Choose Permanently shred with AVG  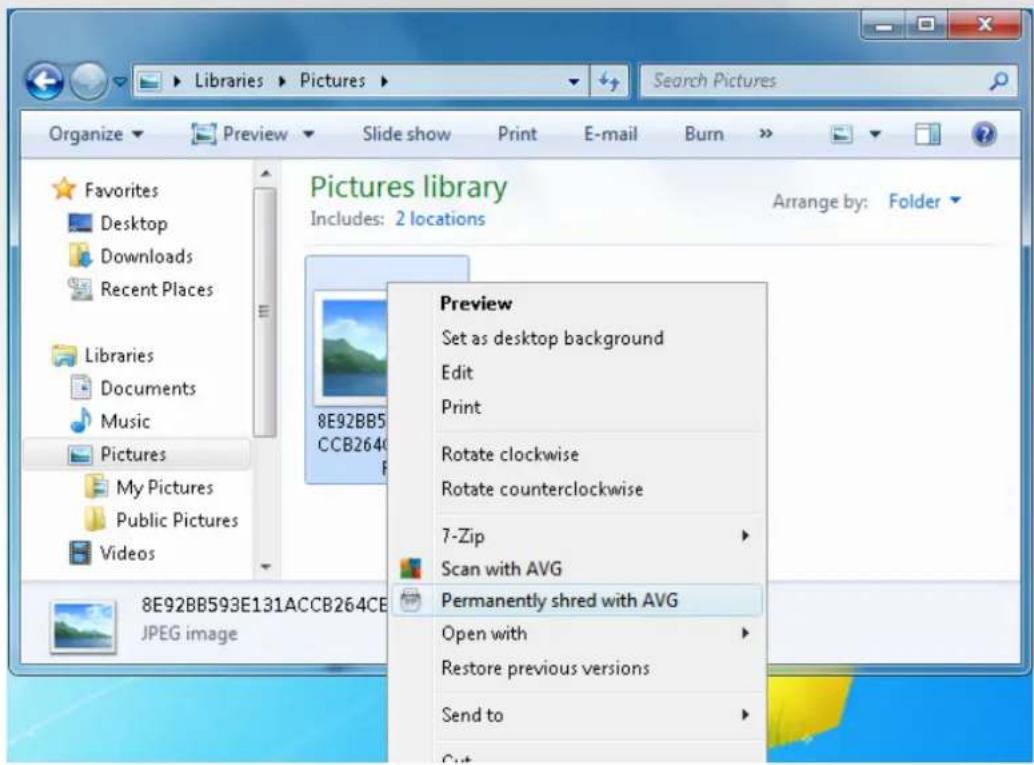pyautogui.click(x=577, y=600)
